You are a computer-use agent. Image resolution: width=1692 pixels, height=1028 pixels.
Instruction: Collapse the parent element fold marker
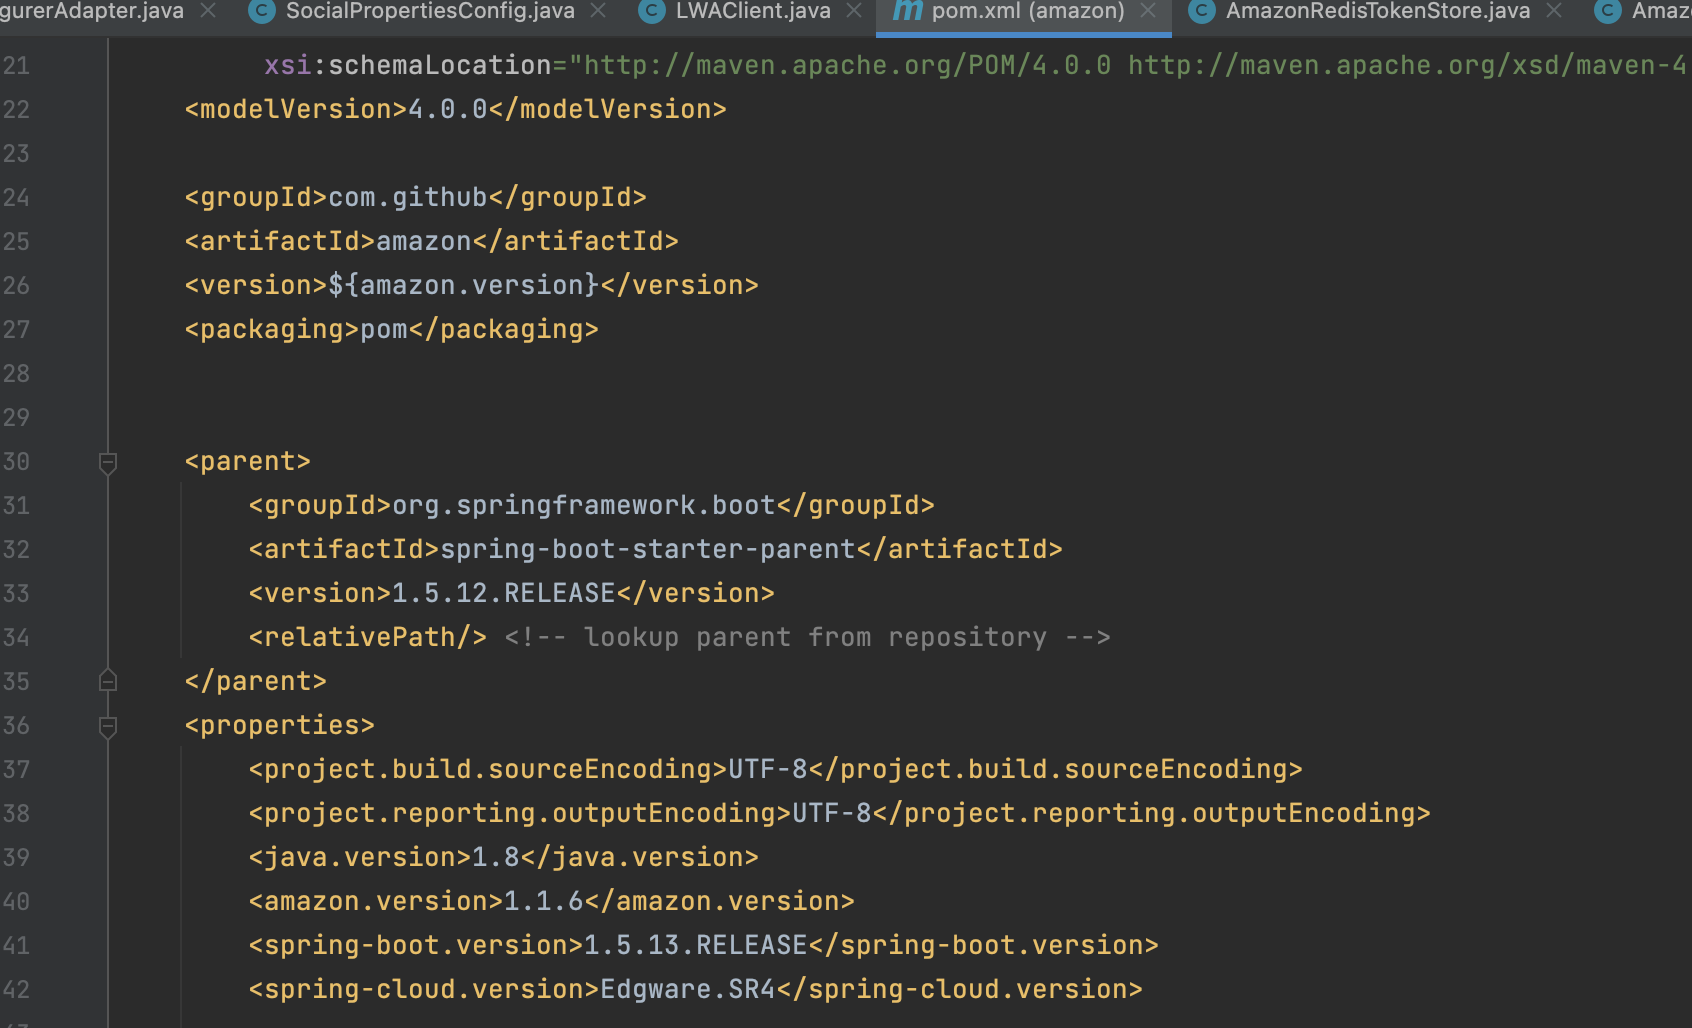click(x=108, y=462)
